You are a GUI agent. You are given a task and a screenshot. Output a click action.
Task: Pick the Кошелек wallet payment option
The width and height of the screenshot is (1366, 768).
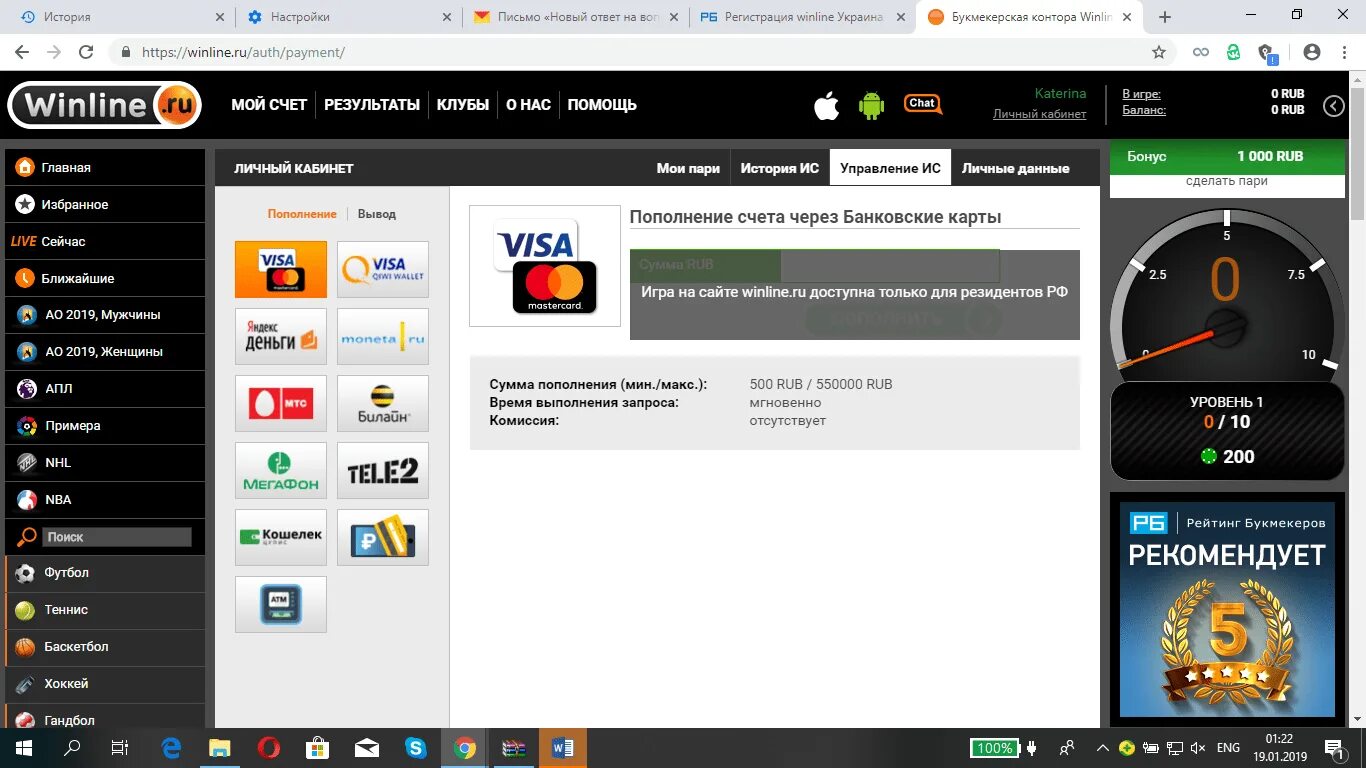coord(281,537)
